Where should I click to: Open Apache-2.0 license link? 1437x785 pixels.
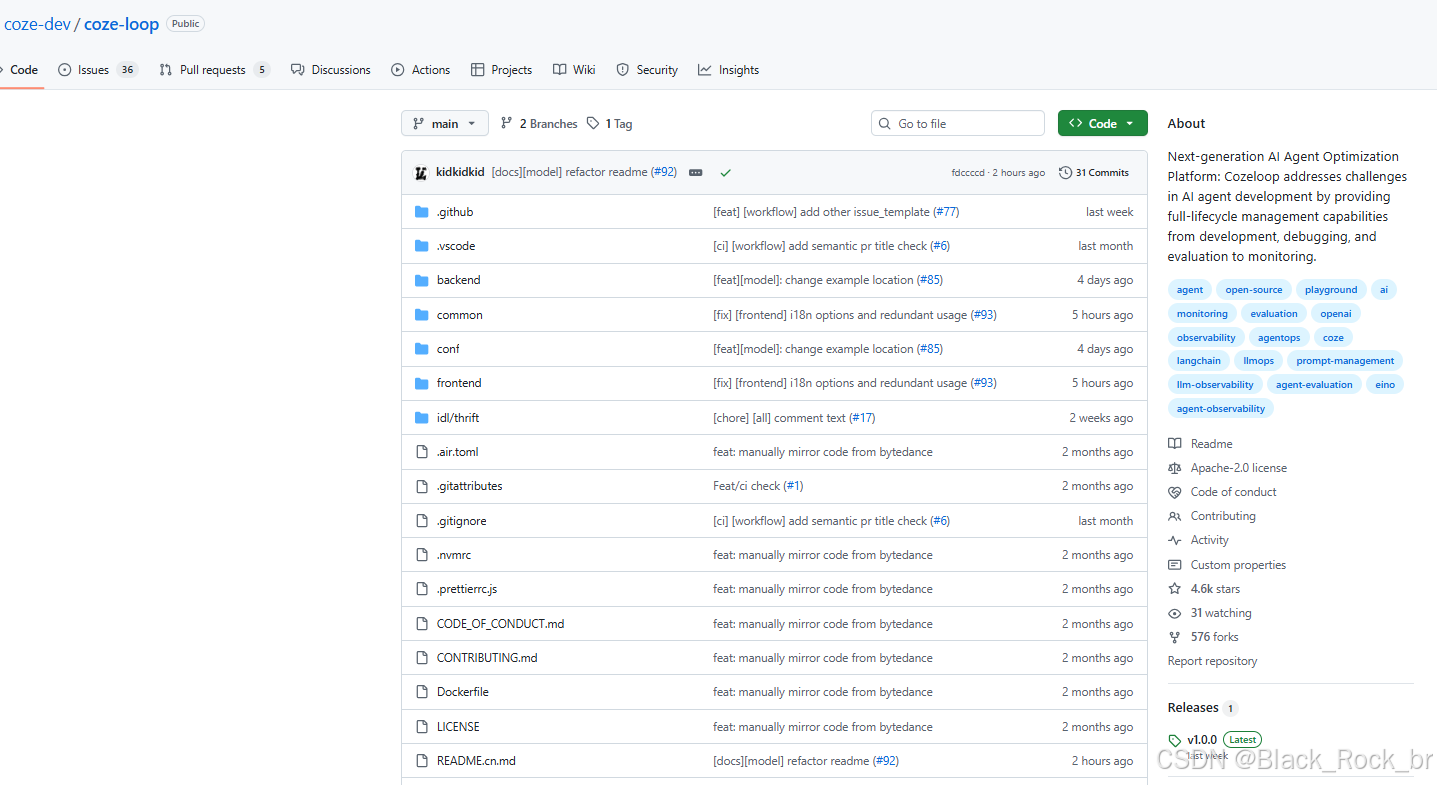click(x=1239, y=468)
